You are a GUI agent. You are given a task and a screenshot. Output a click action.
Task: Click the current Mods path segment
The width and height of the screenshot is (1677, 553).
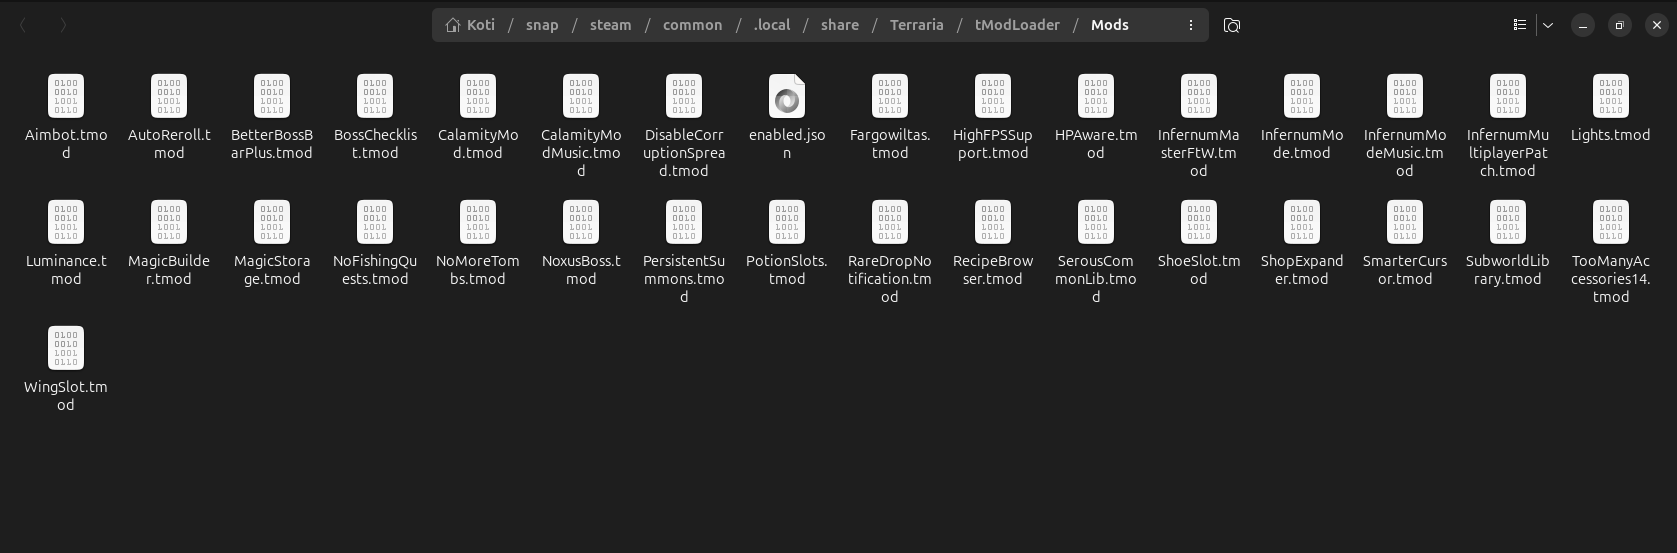point(1110,25)
